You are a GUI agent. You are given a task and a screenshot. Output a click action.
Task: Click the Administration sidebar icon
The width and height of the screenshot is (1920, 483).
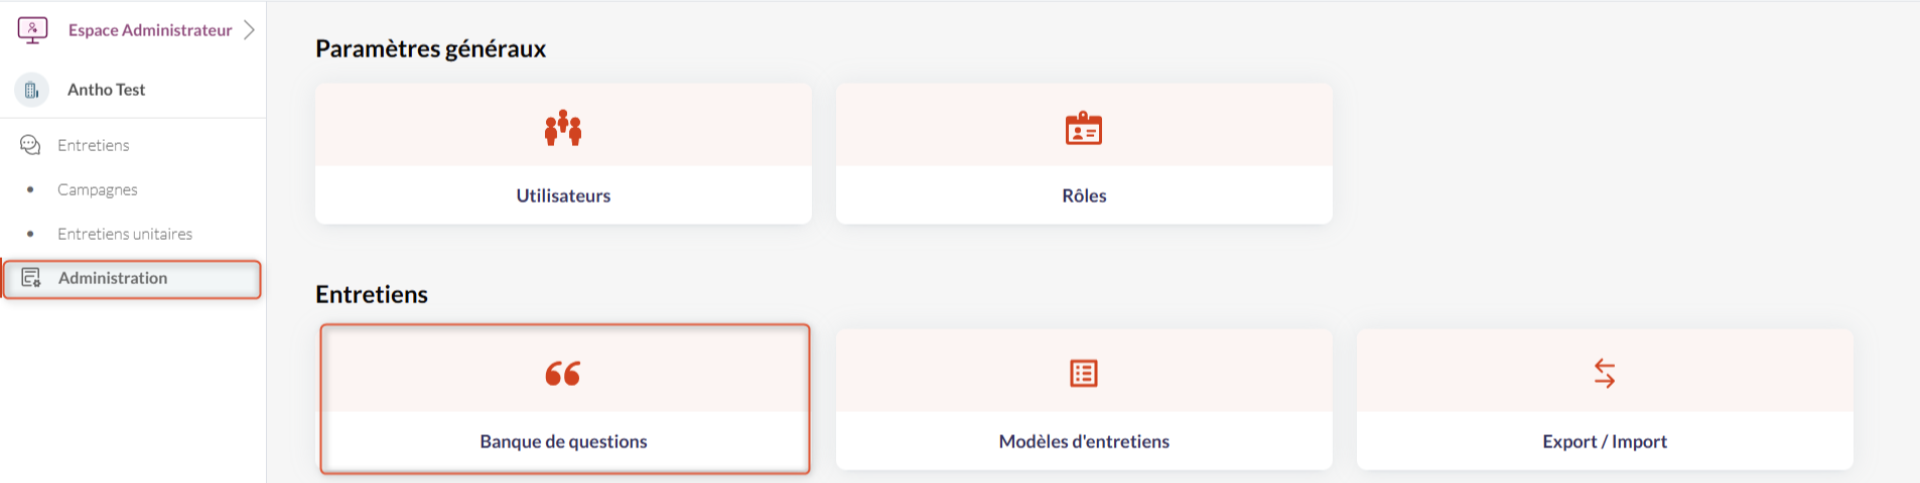31,278
